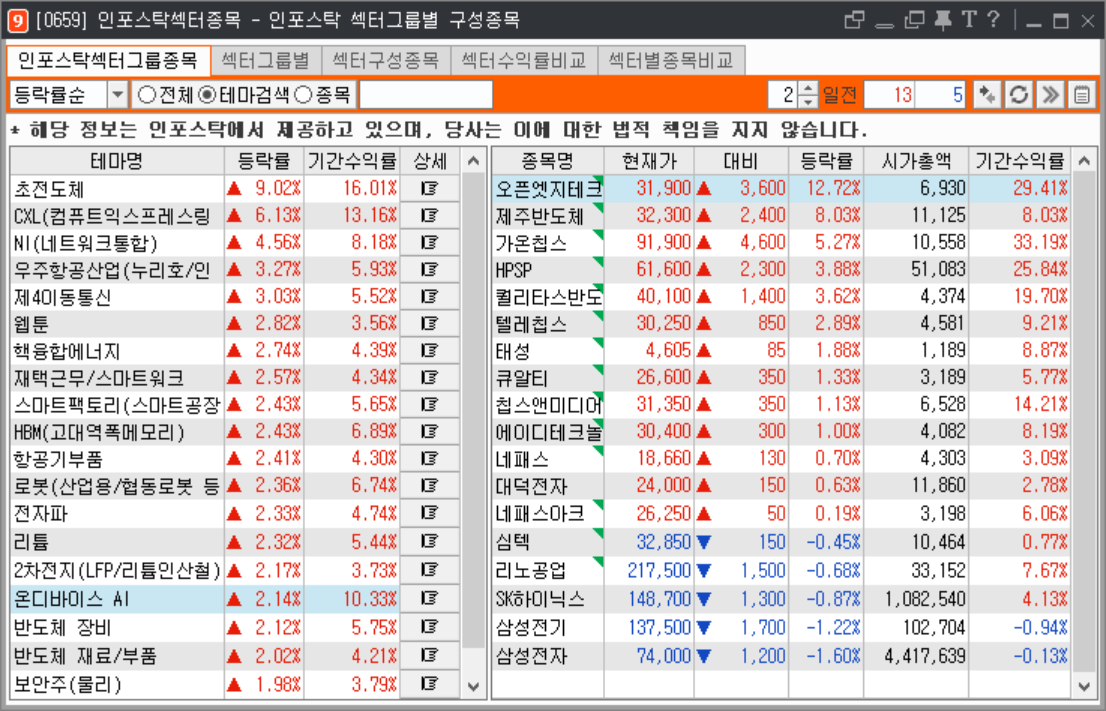The width and height of the screenshot is (1106, 711).
Task: Switch to 인포스탁섹터그룹종목 tab
Action: (108, 61)
